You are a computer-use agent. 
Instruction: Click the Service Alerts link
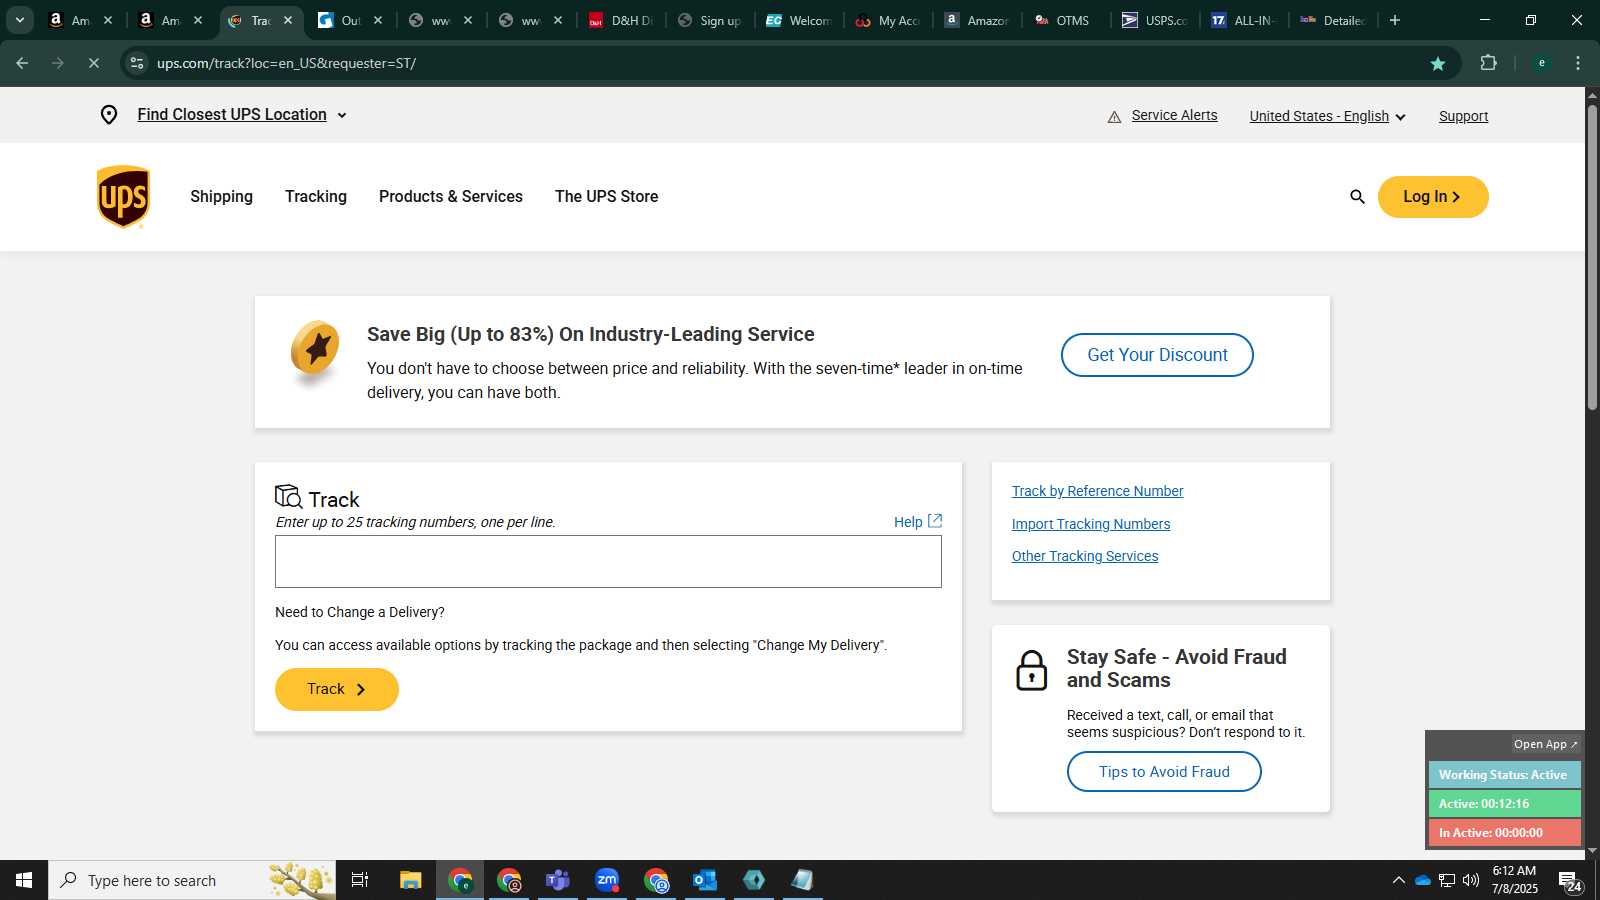(x=1174, y=115)
